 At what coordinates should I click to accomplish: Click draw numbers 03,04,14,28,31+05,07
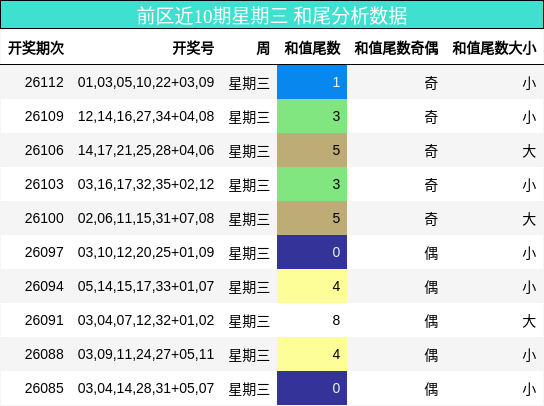[146, 389]
